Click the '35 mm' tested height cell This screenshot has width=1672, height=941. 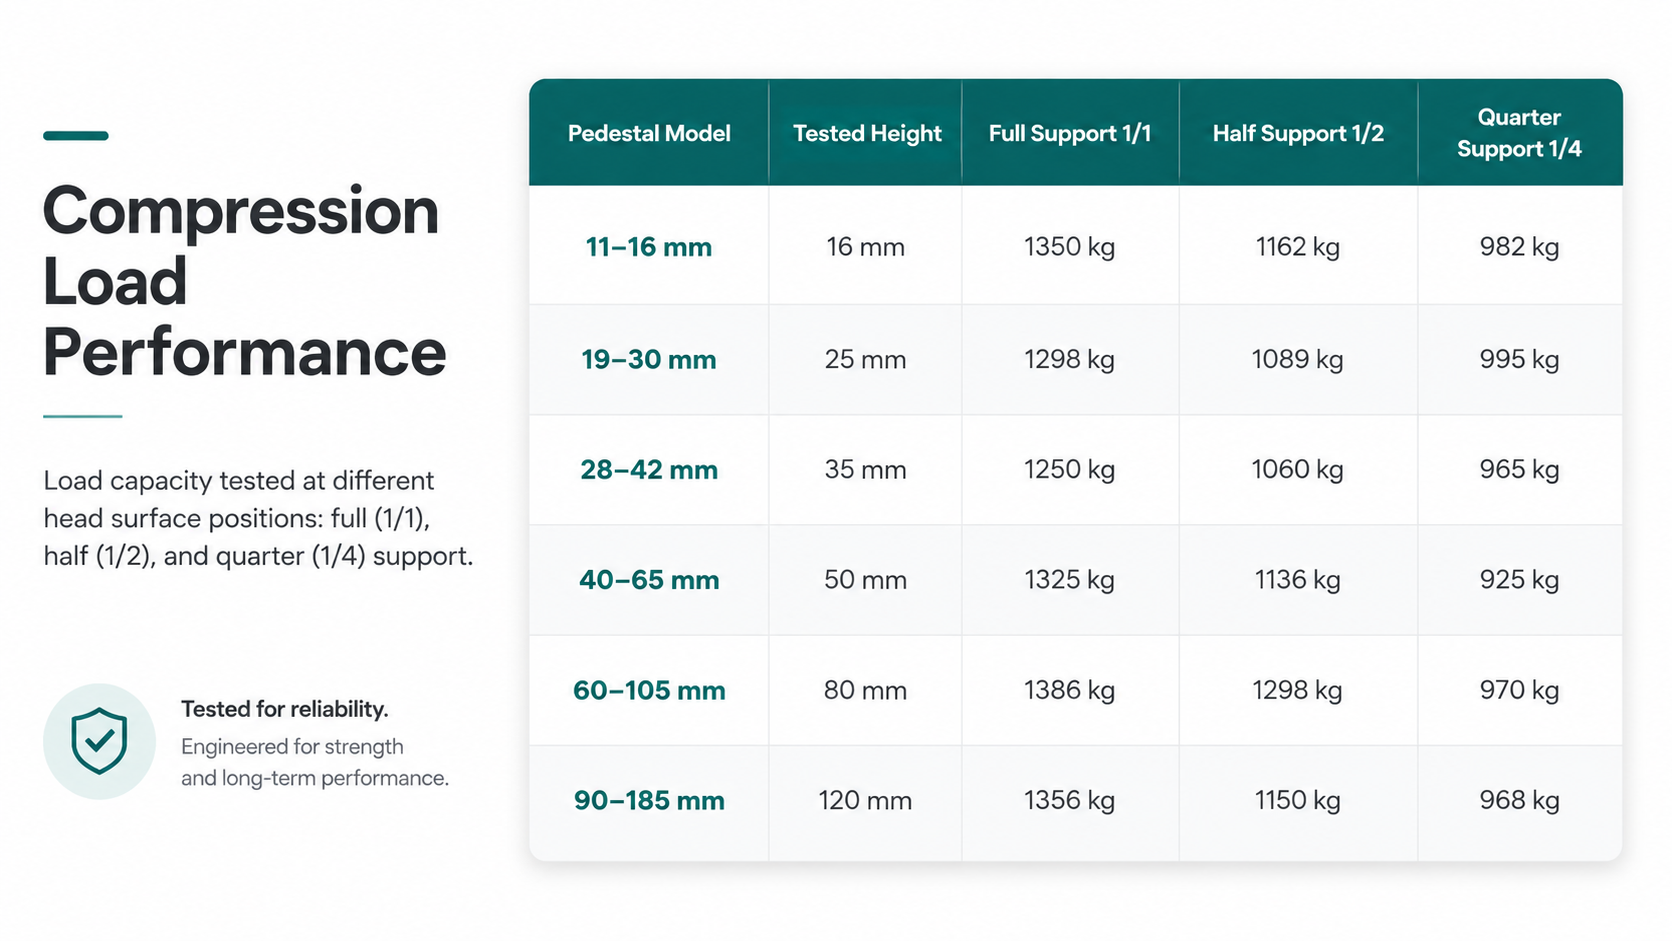tap(865, 470)
